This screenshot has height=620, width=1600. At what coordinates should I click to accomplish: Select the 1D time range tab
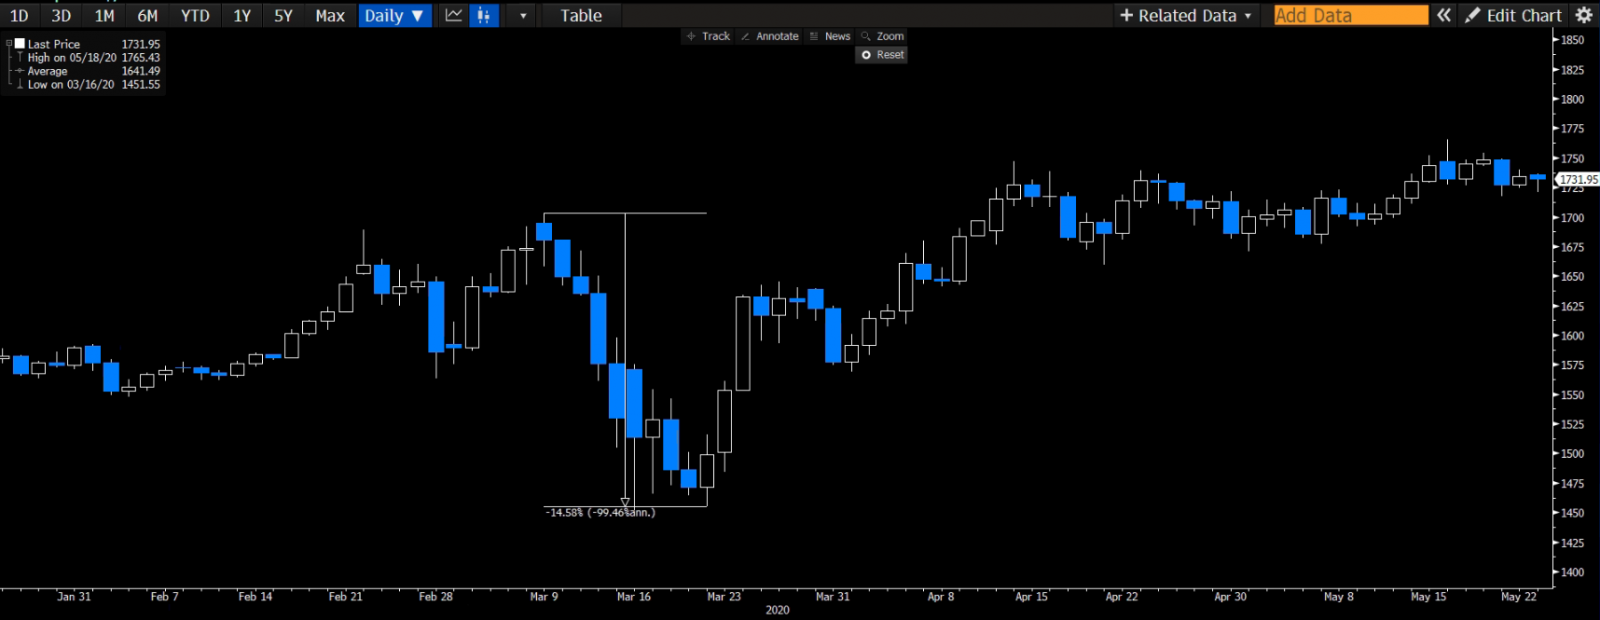(19, 15)
